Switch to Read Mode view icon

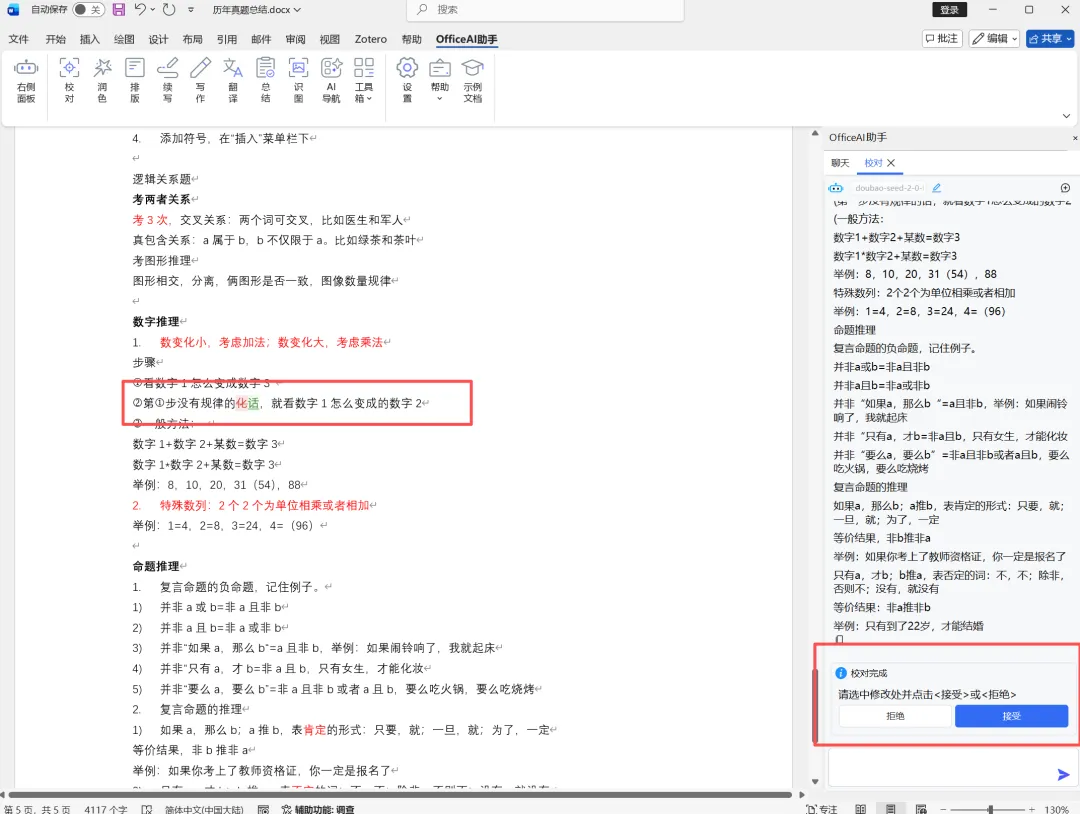click(x=860, y=809)
